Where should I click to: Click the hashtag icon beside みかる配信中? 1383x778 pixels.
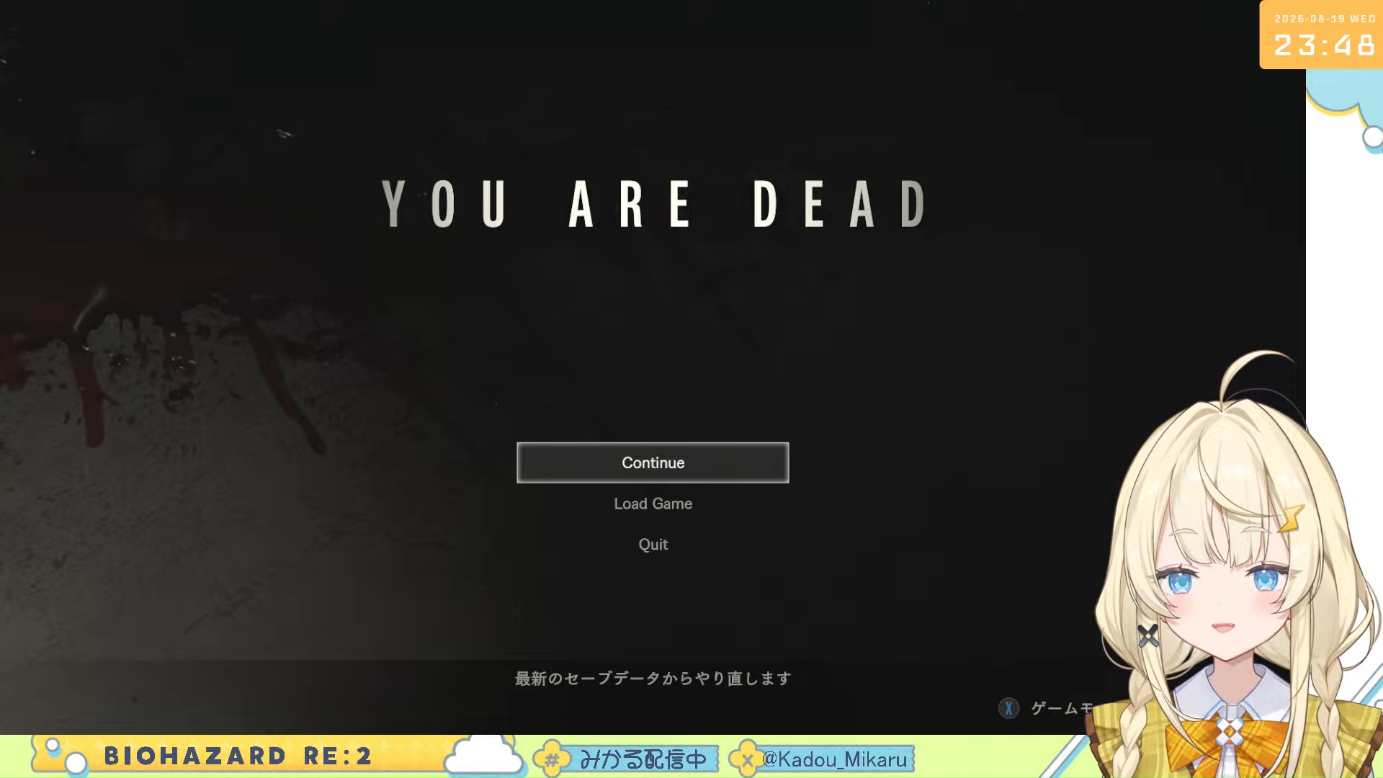point(552,759)
